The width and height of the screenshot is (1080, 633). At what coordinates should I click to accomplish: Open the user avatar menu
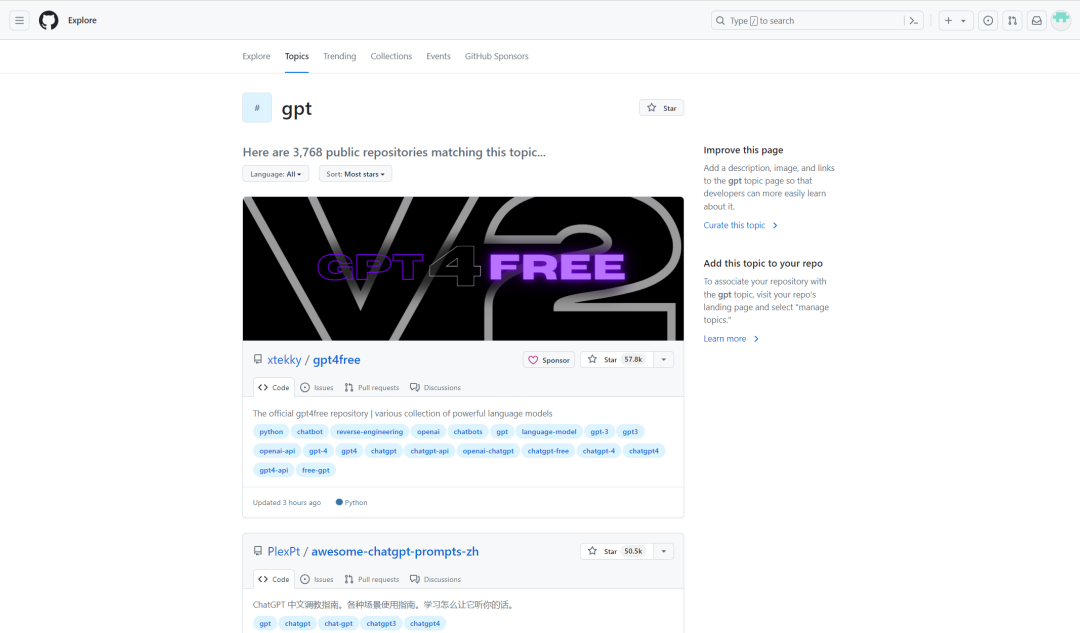coord(1061,20)
